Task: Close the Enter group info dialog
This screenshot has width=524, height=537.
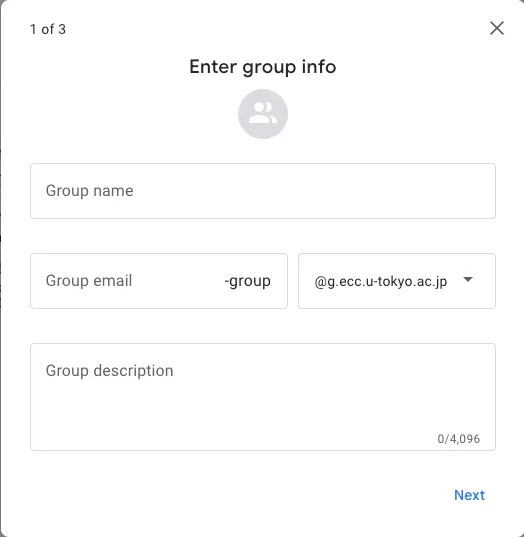Action: click(x=497, y=28)
